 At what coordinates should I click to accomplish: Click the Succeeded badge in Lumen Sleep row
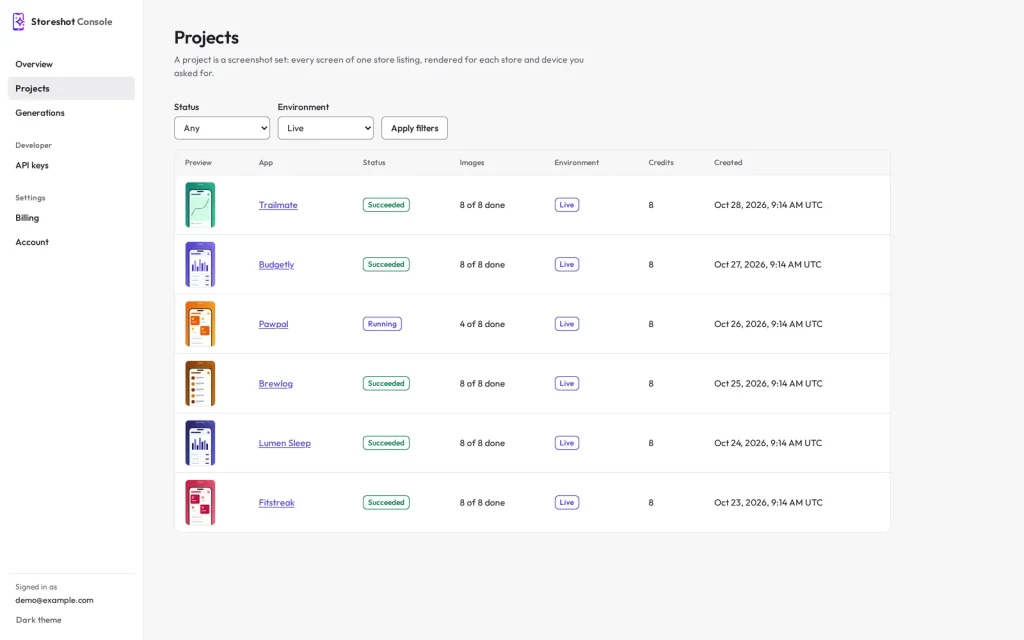pos(386,443)
